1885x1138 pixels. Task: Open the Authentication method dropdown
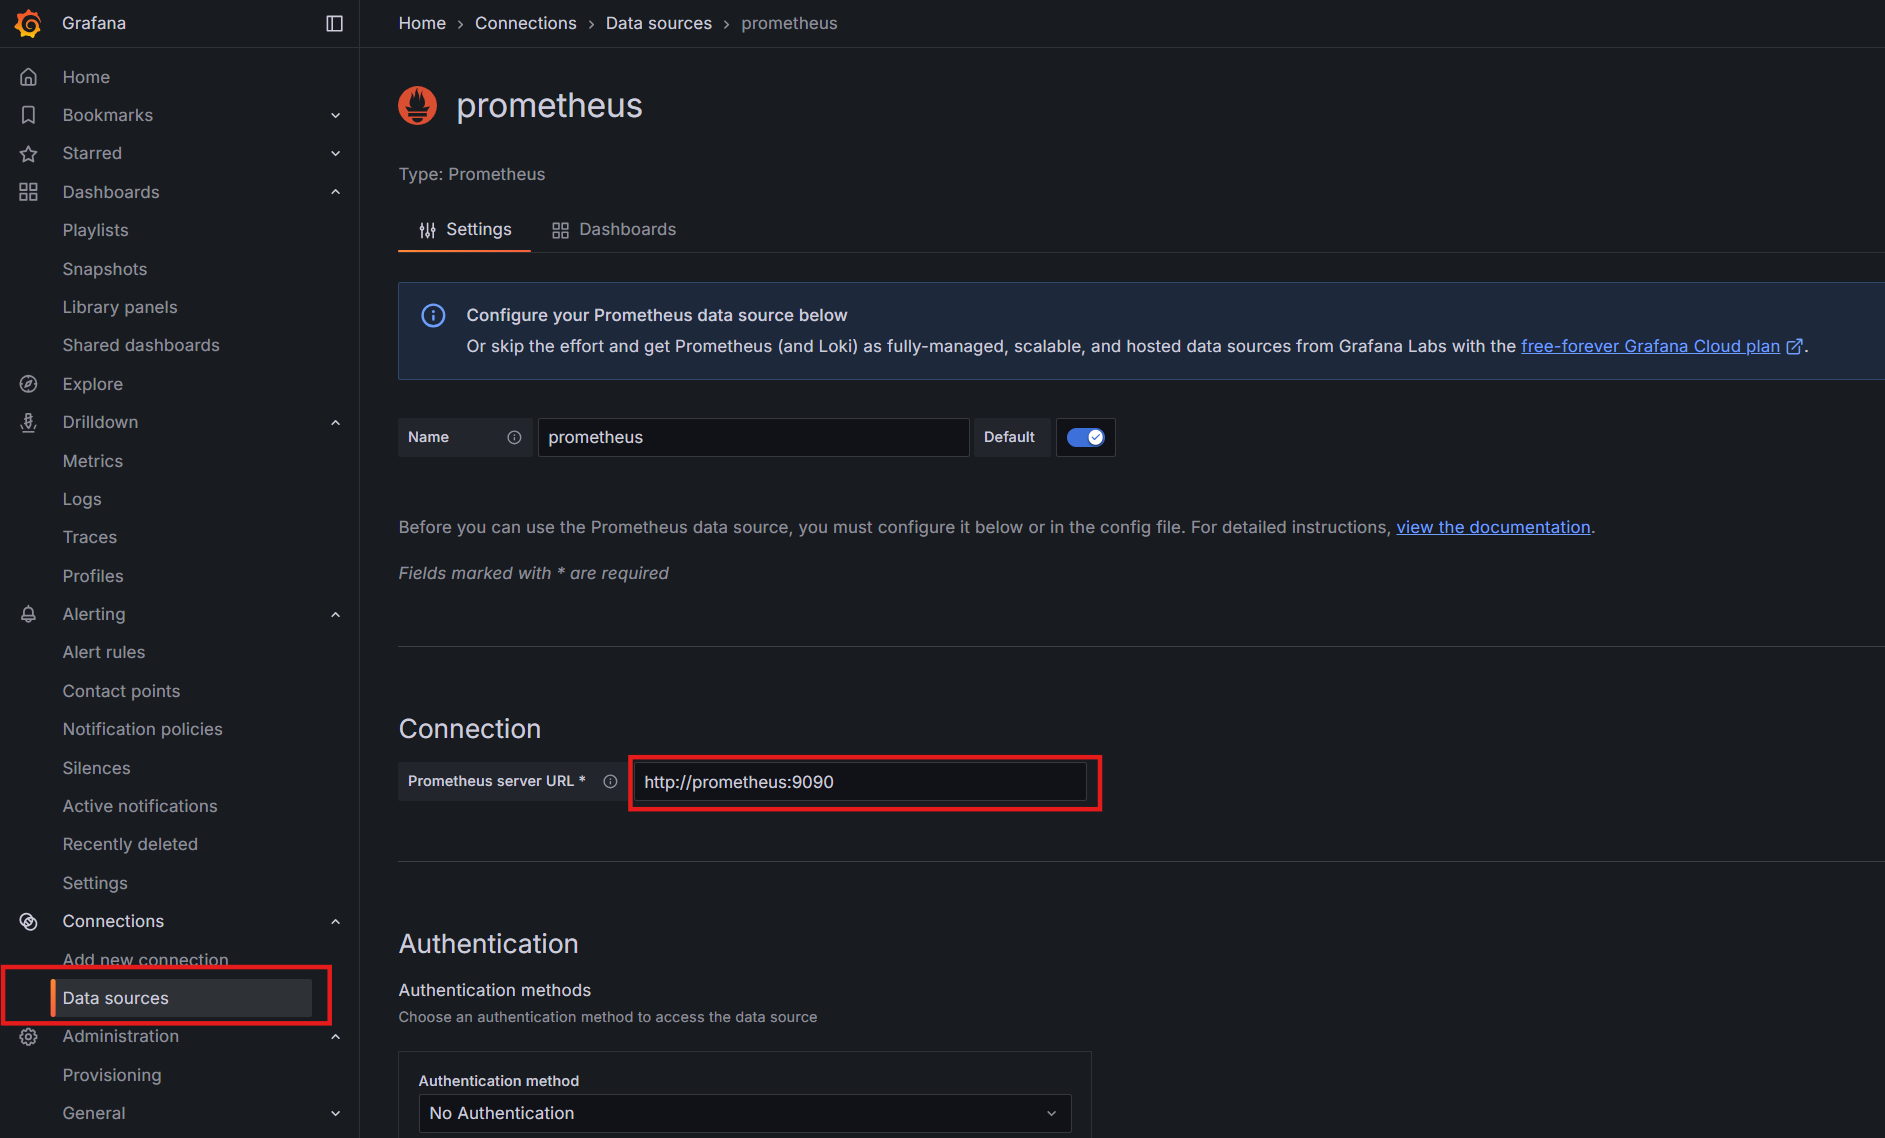(744, 1113)
